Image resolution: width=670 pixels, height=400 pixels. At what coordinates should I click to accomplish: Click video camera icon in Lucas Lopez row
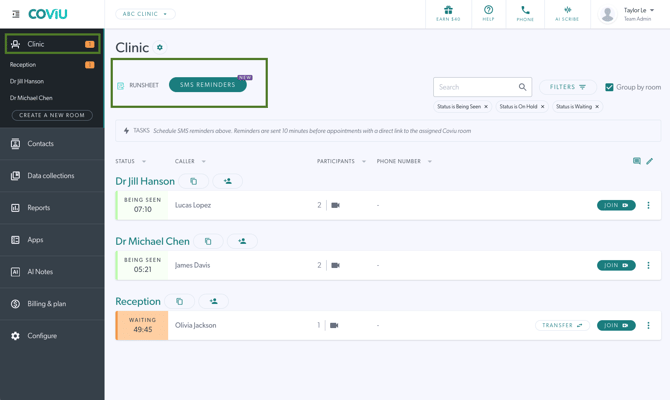pos(335,205)
